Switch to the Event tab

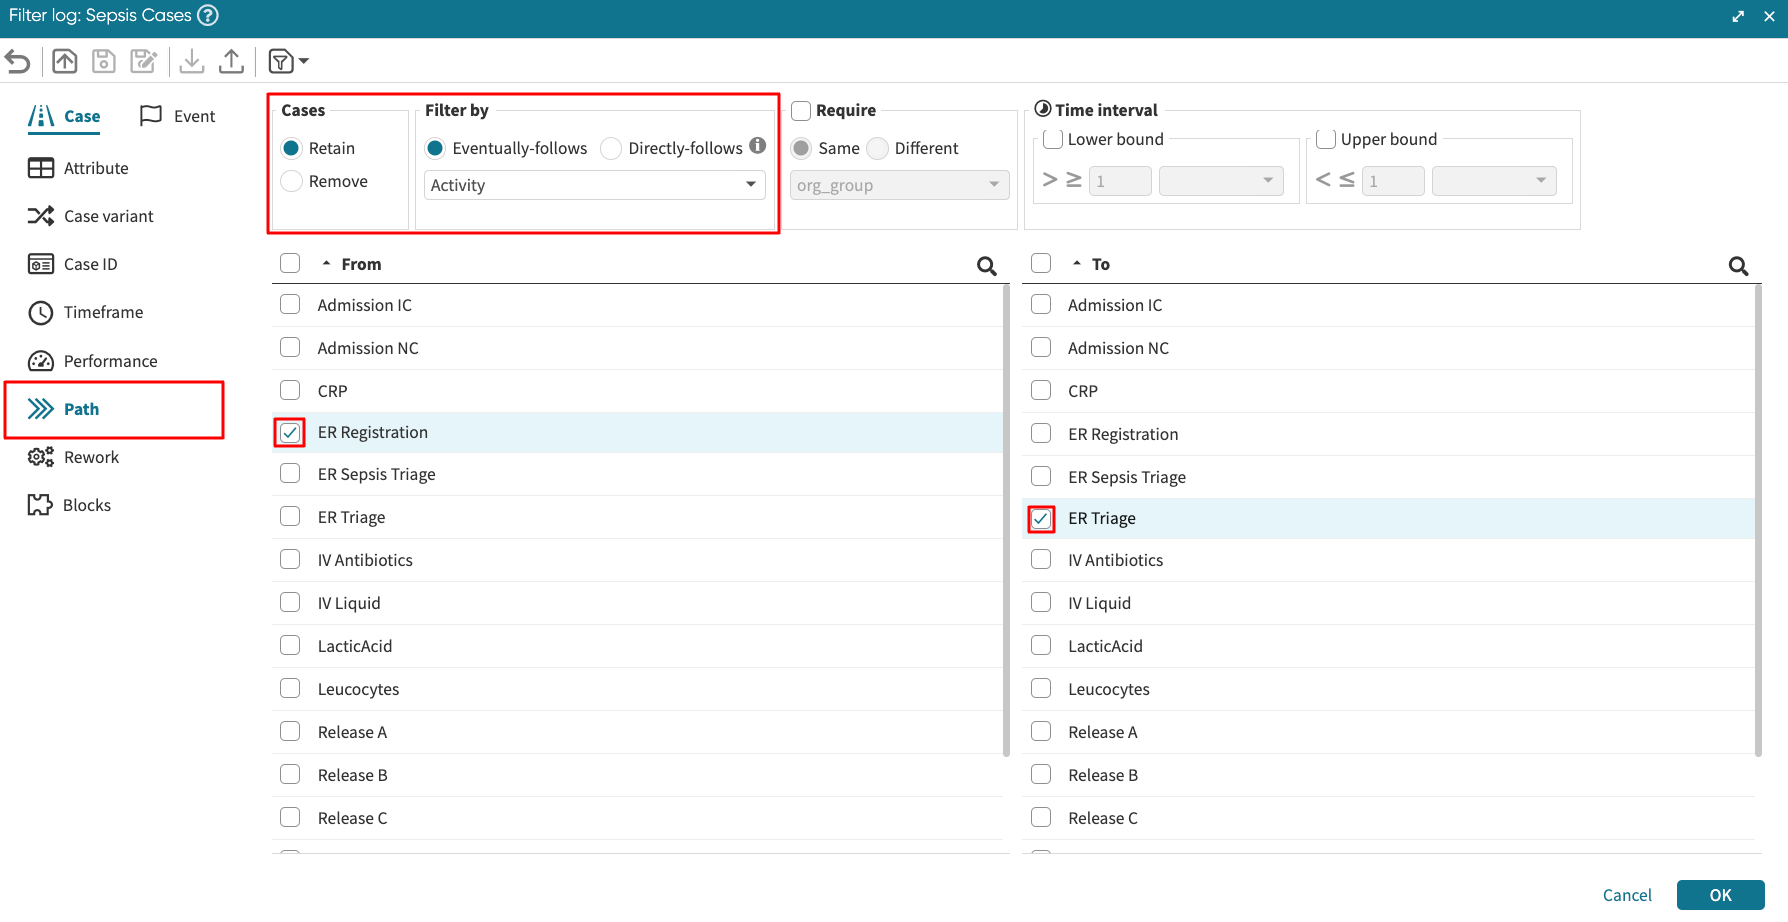tap(178, 116)
